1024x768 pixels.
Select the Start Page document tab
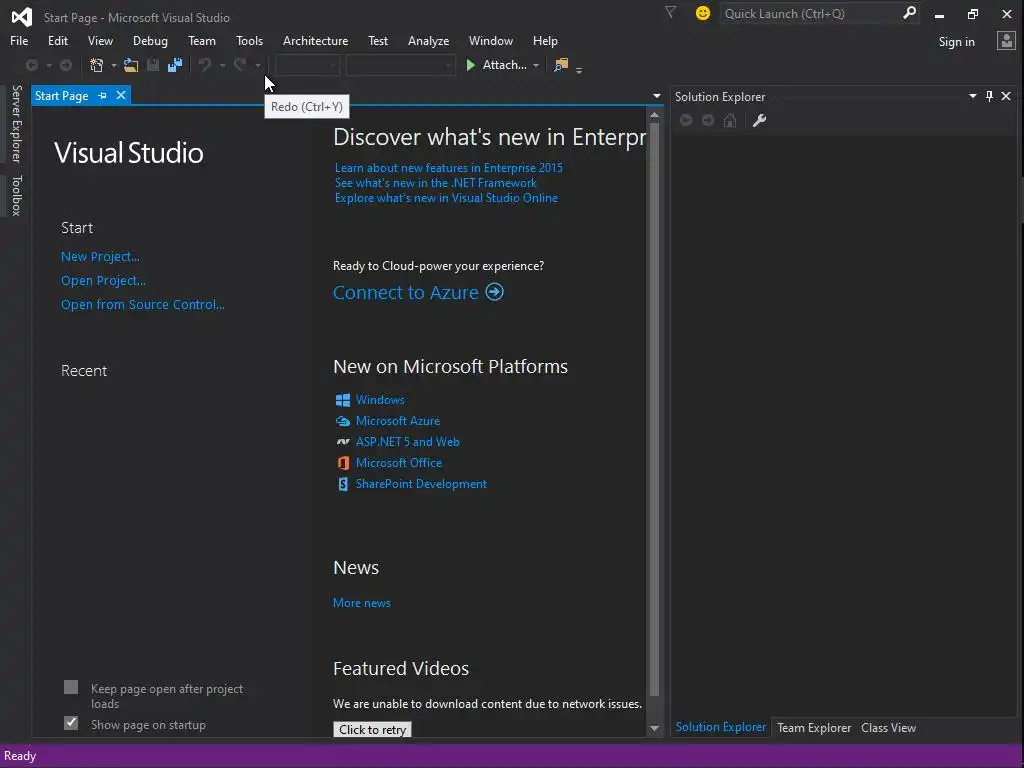click(x=61, y=95)
